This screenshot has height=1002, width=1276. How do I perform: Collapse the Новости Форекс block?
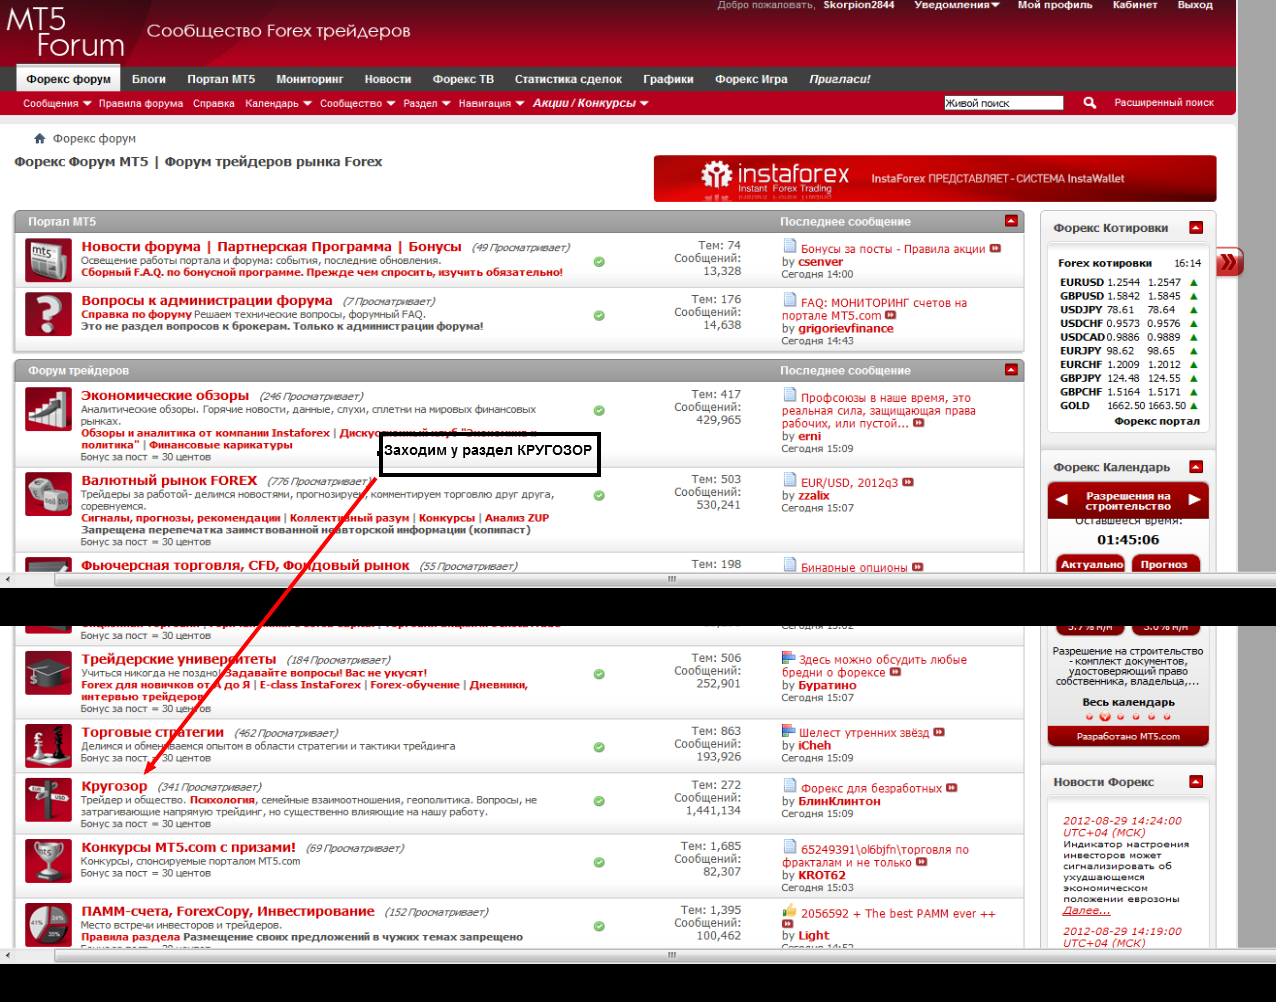point(1196,782)
